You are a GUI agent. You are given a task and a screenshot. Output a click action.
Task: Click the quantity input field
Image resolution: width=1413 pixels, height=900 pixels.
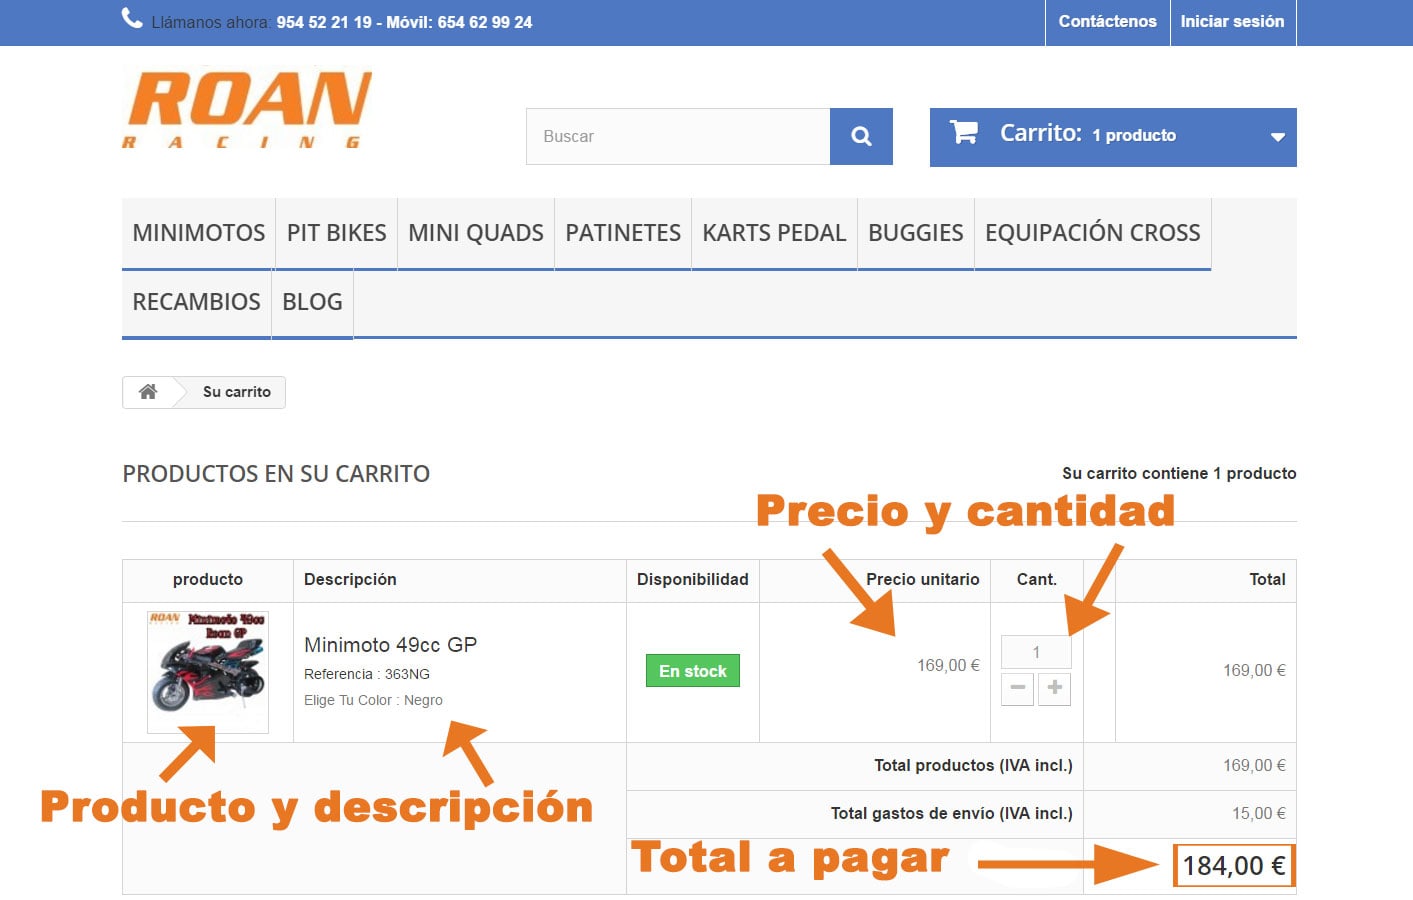(1036, 652)
